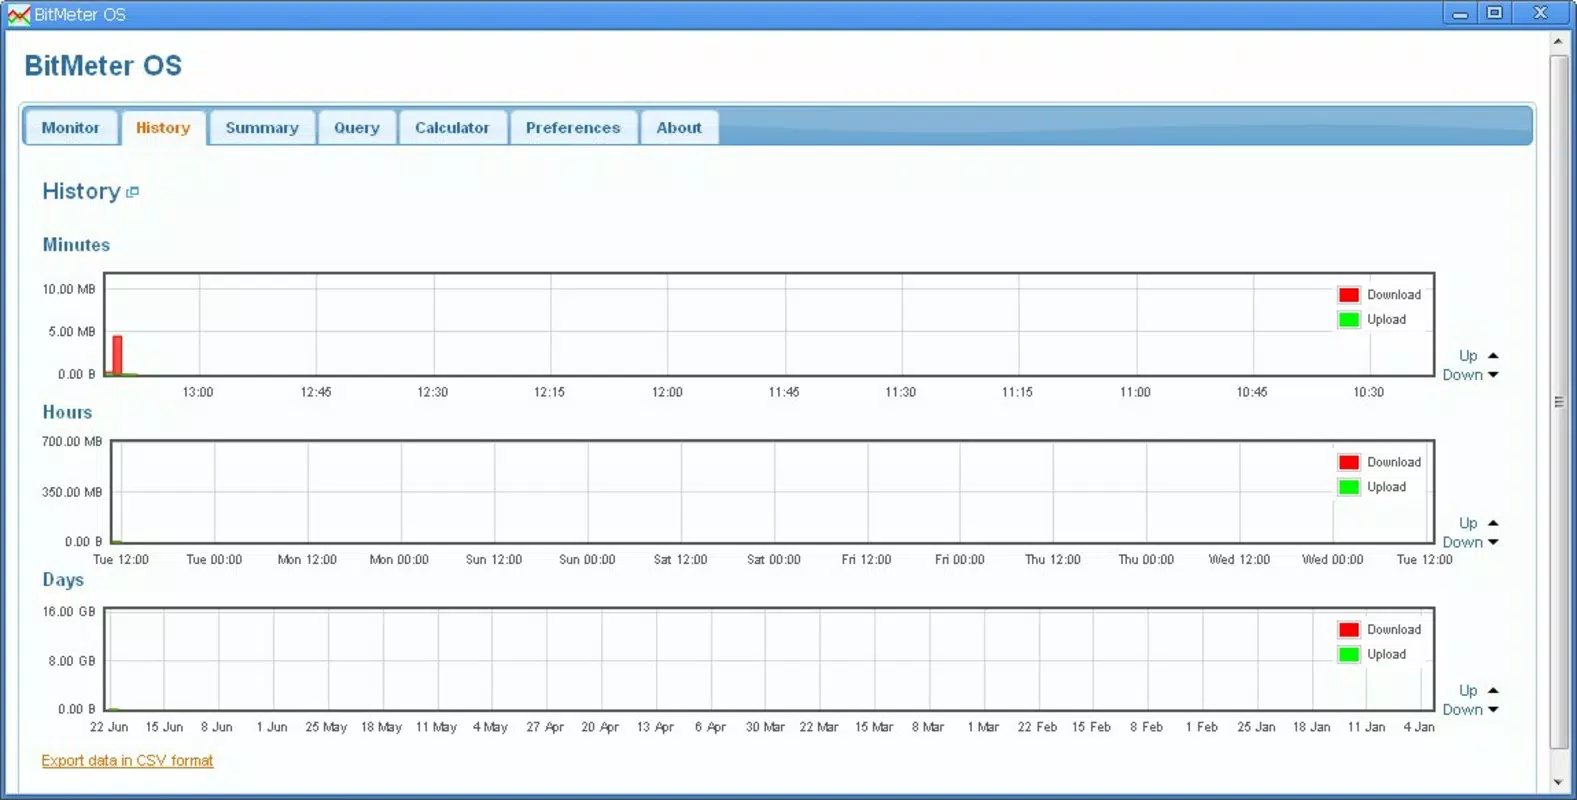Viewport: 1577px width, 800px height.
Task: Click the 22 Jun label on Days axis
Action: [x=109, y=727]
